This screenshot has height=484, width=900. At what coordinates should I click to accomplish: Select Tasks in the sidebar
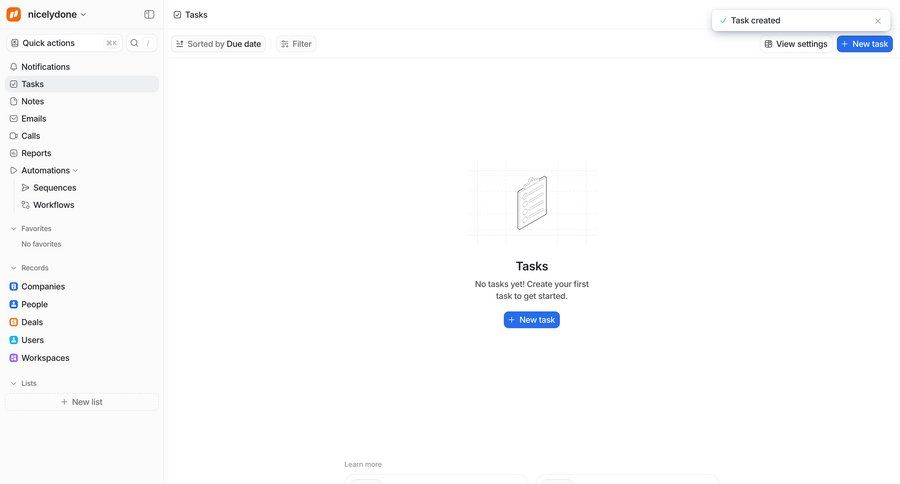pos(82,84)
